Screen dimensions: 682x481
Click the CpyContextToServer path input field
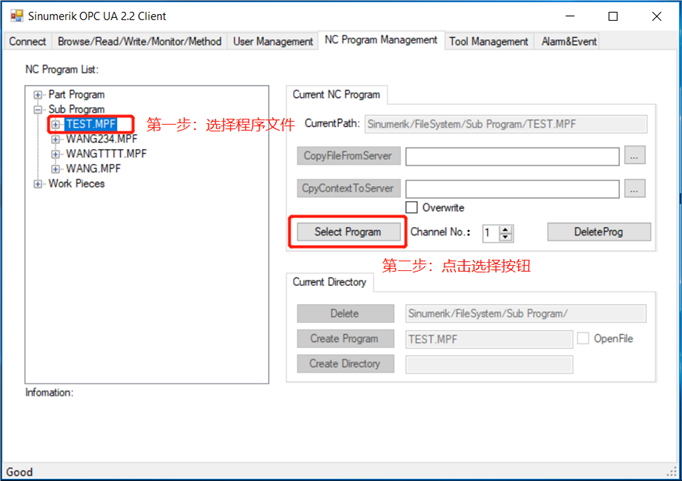[512, 189]
